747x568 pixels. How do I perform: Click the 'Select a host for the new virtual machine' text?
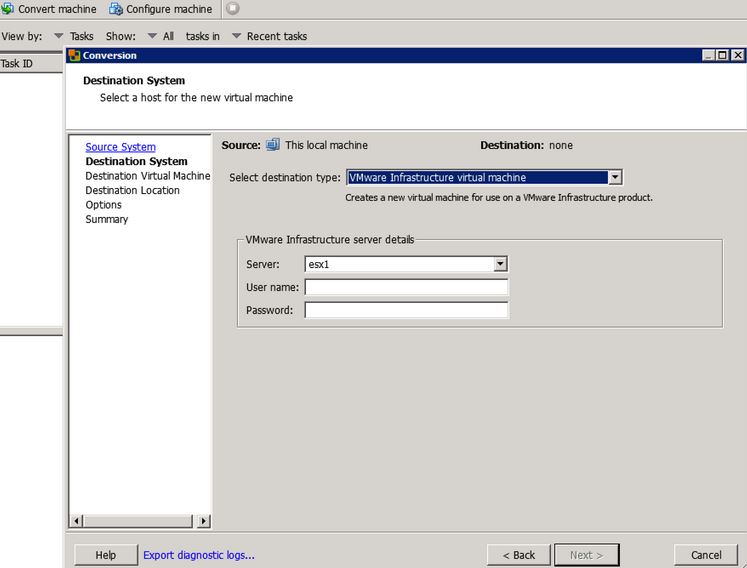tap(196, 98)
